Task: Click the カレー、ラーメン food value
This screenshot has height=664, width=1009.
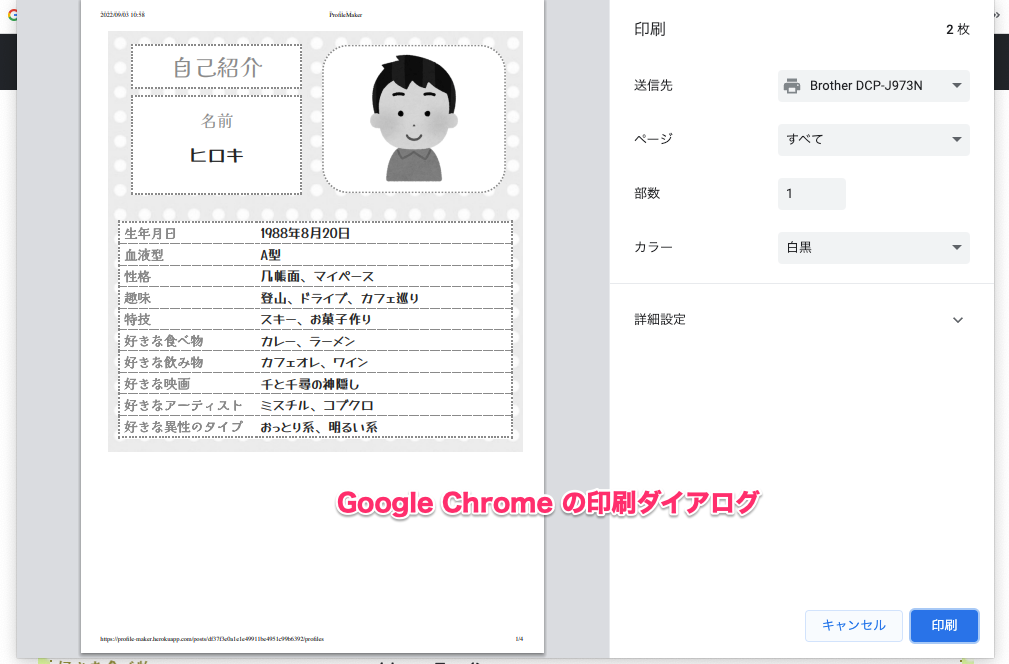Action: tap(308, 341)
